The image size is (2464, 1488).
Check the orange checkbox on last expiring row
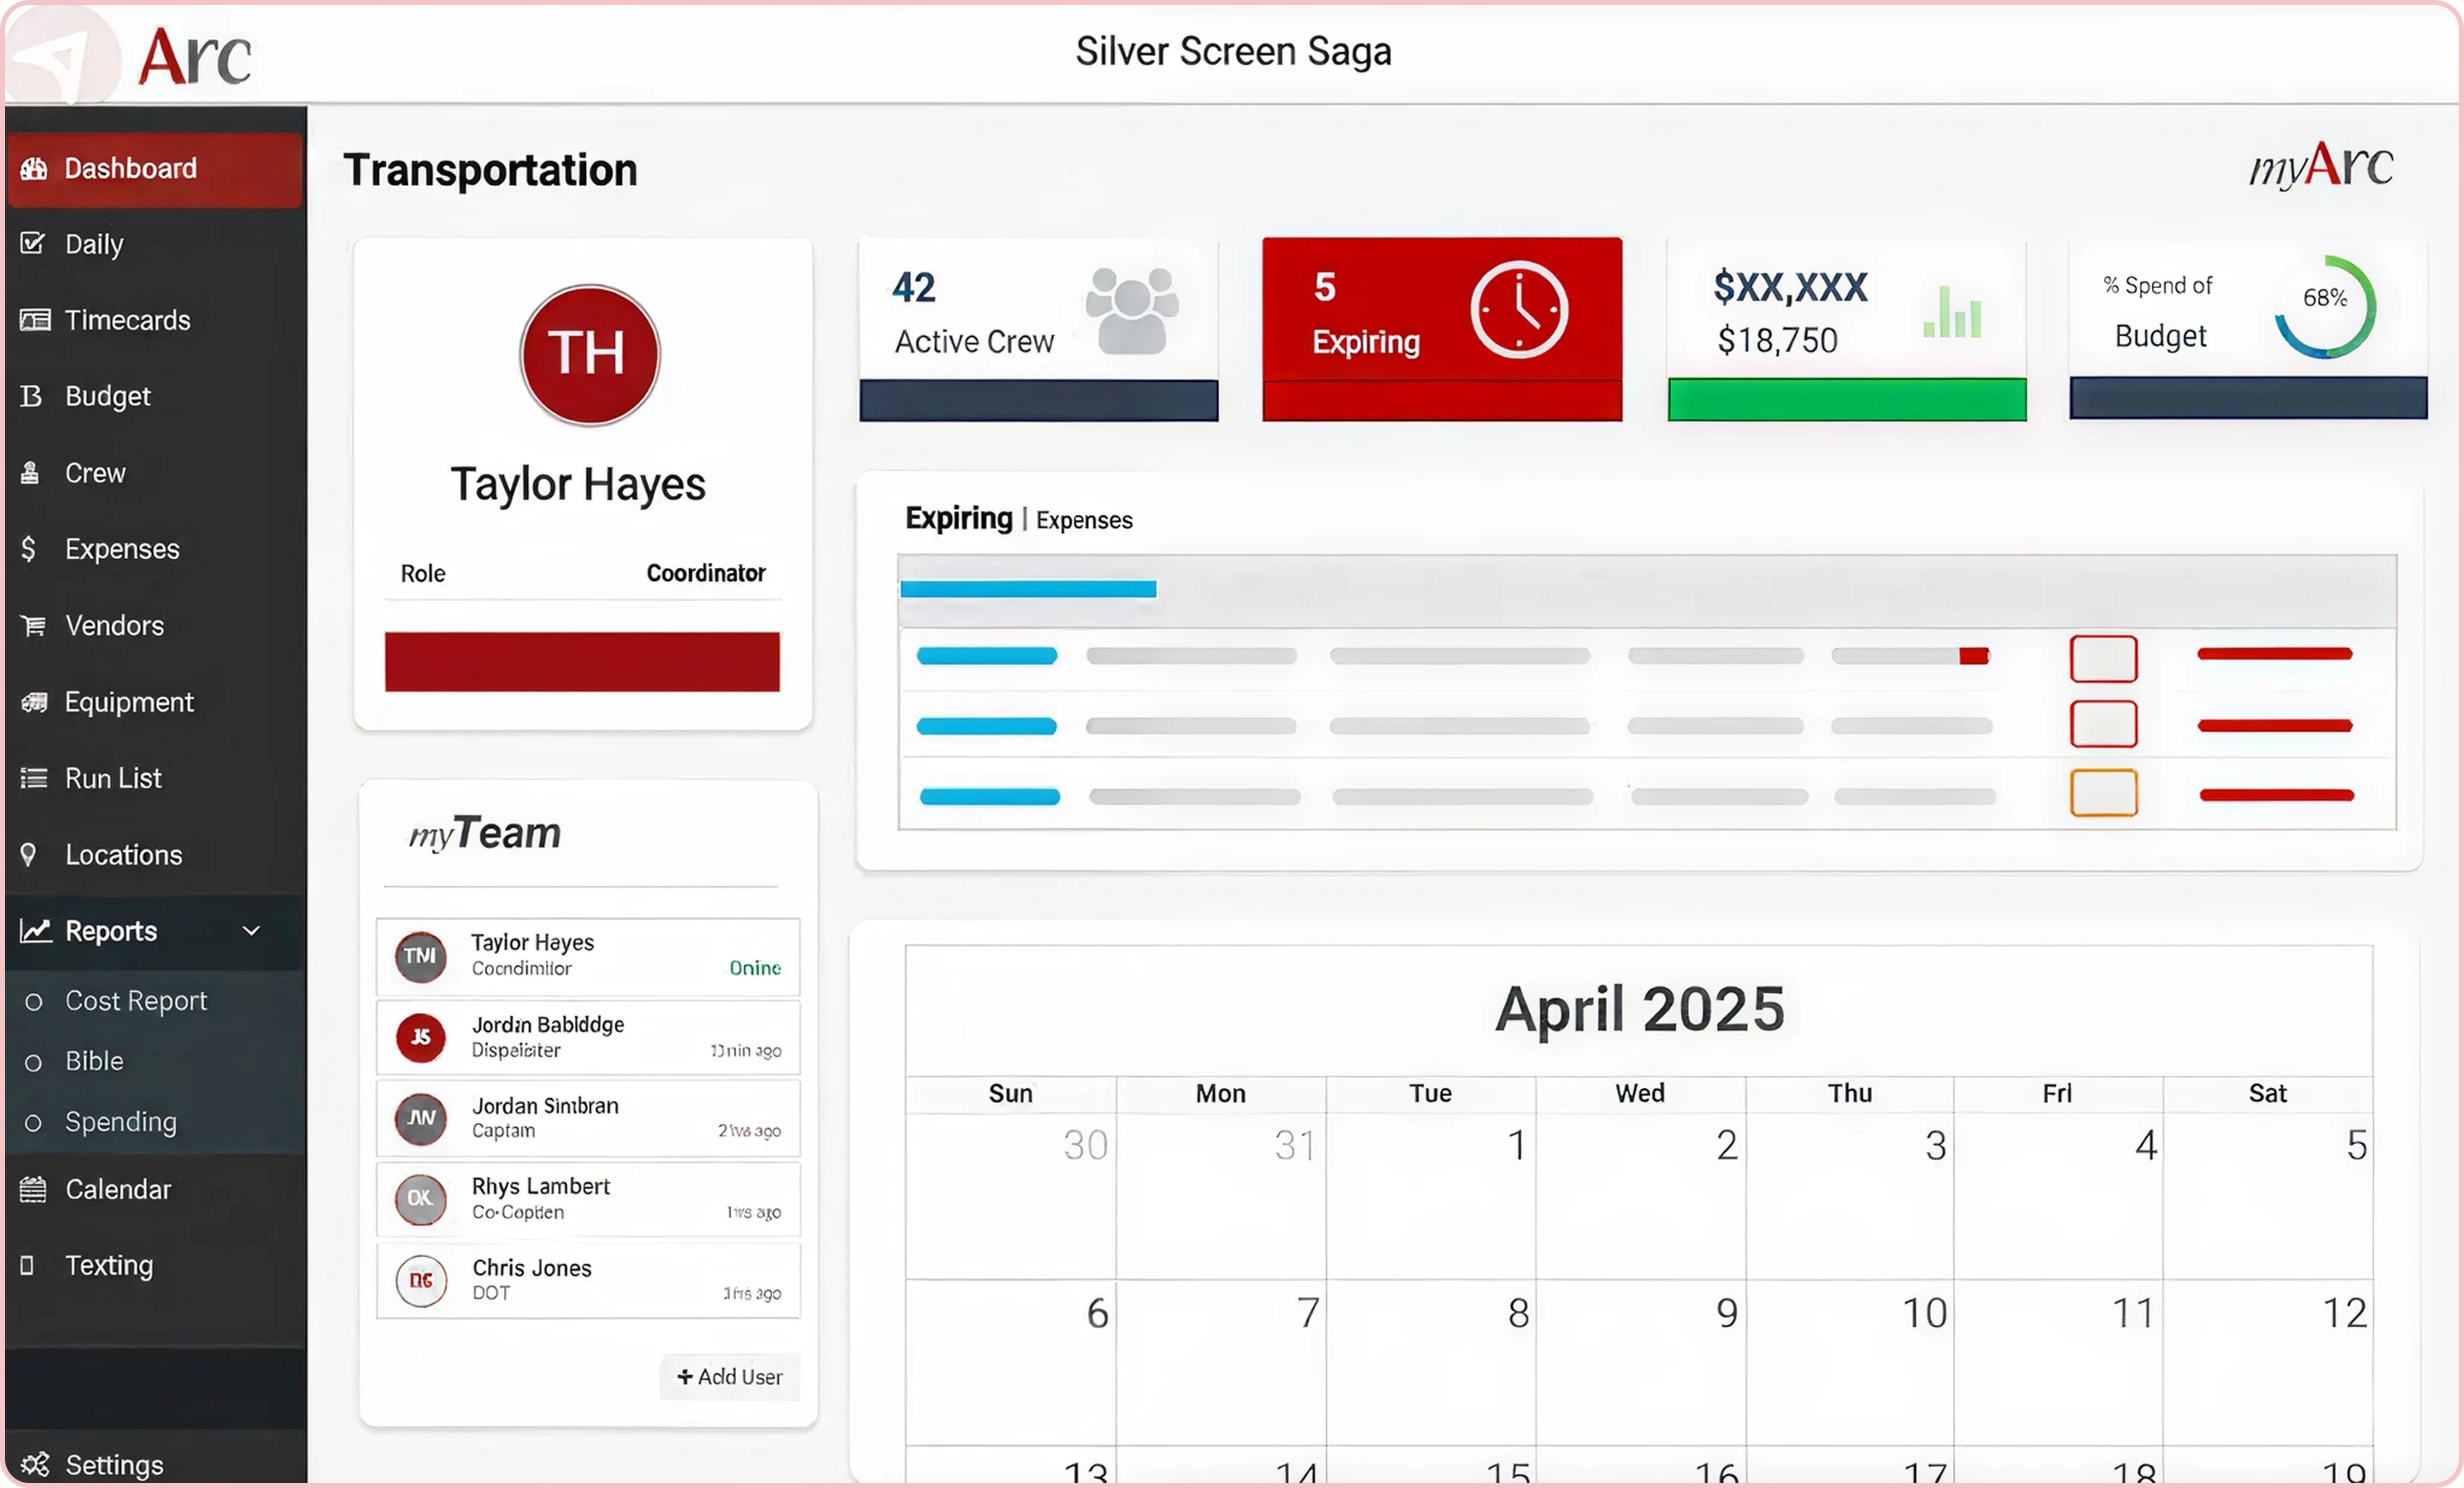(2104, 792)
